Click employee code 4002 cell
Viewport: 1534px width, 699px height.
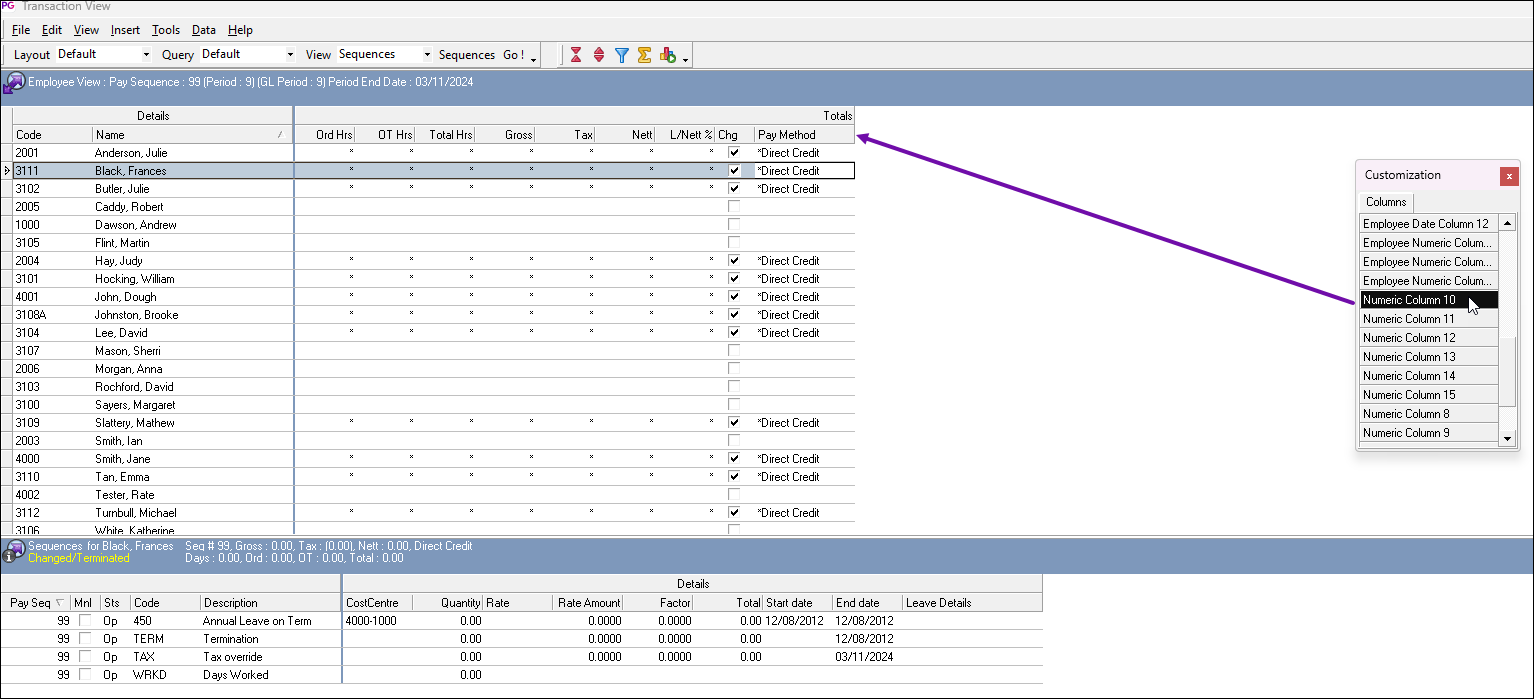52,495
